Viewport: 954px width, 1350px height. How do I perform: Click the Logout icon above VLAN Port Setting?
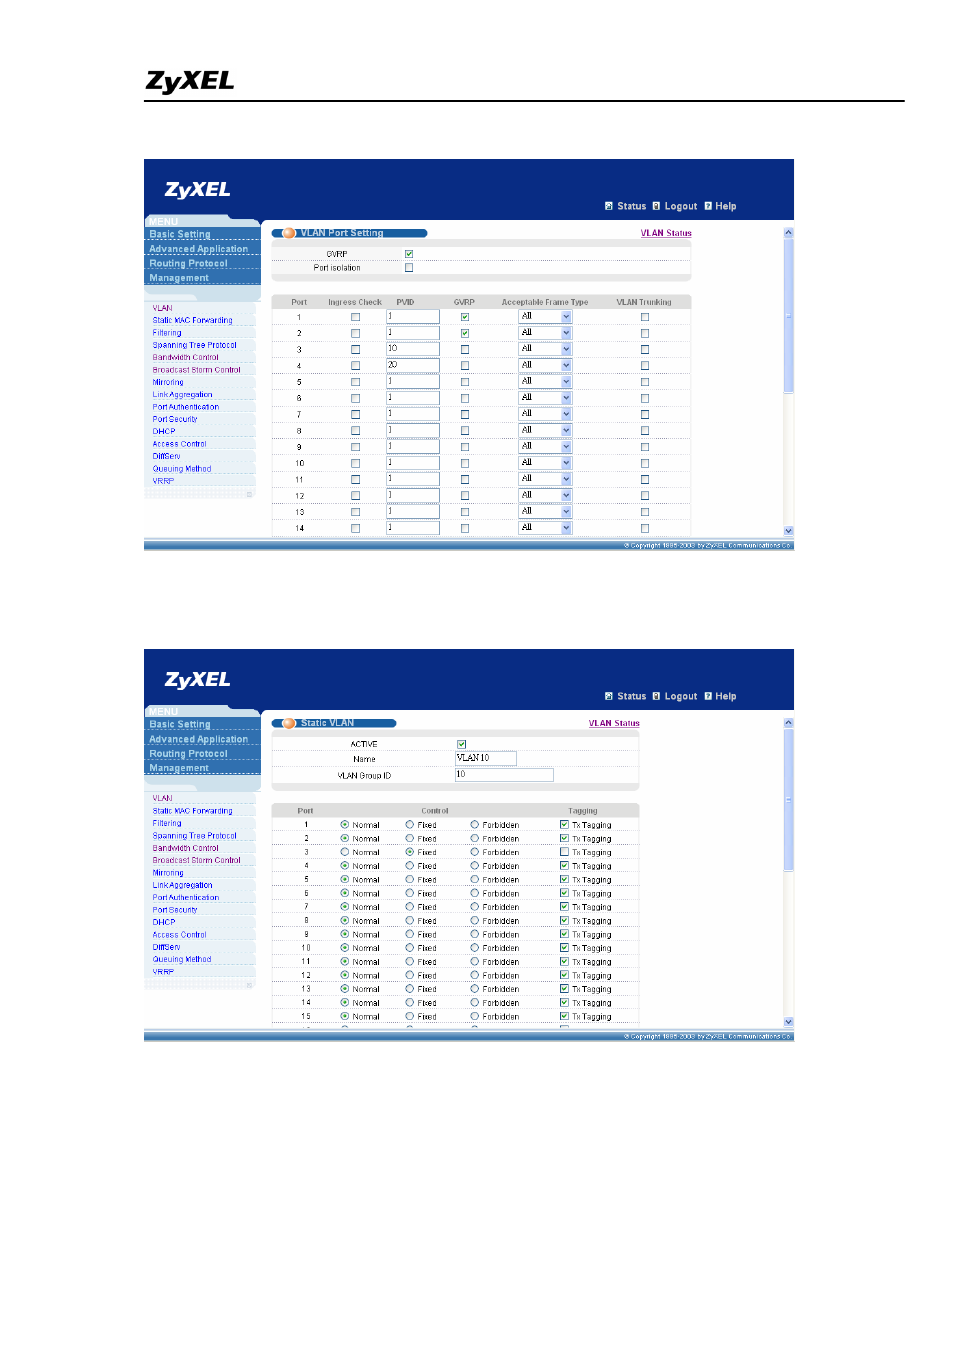click(656, 206)
